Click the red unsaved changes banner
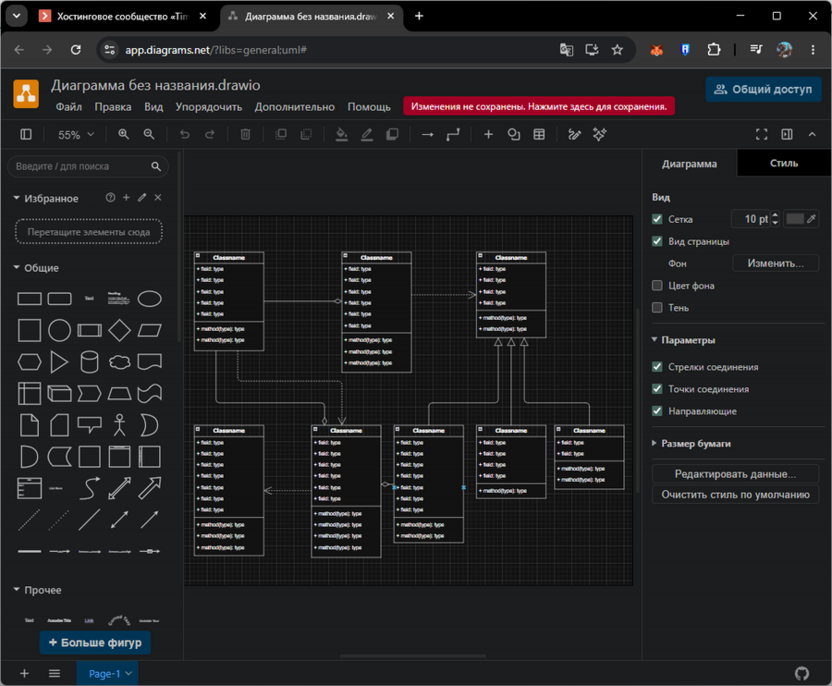832x686 pixels. (x=539, y=107)
